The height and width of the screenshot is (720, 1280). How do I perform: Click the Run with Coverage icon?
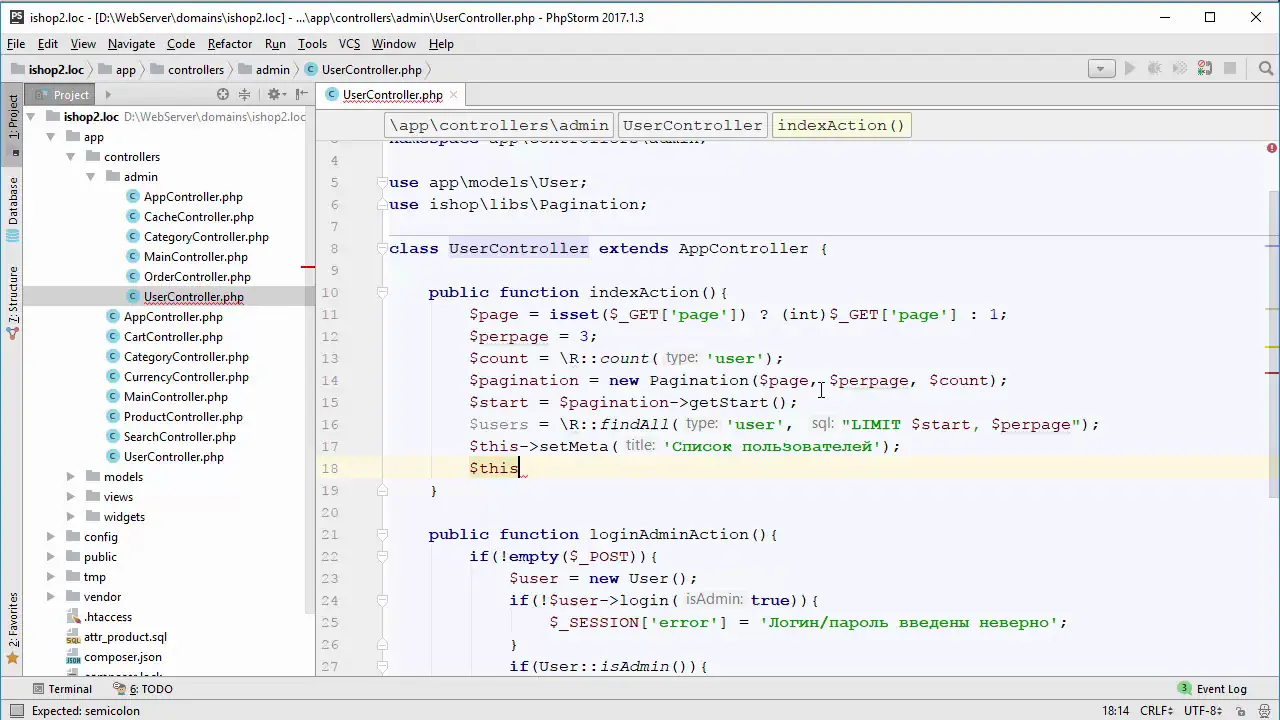coord(1180,69)
